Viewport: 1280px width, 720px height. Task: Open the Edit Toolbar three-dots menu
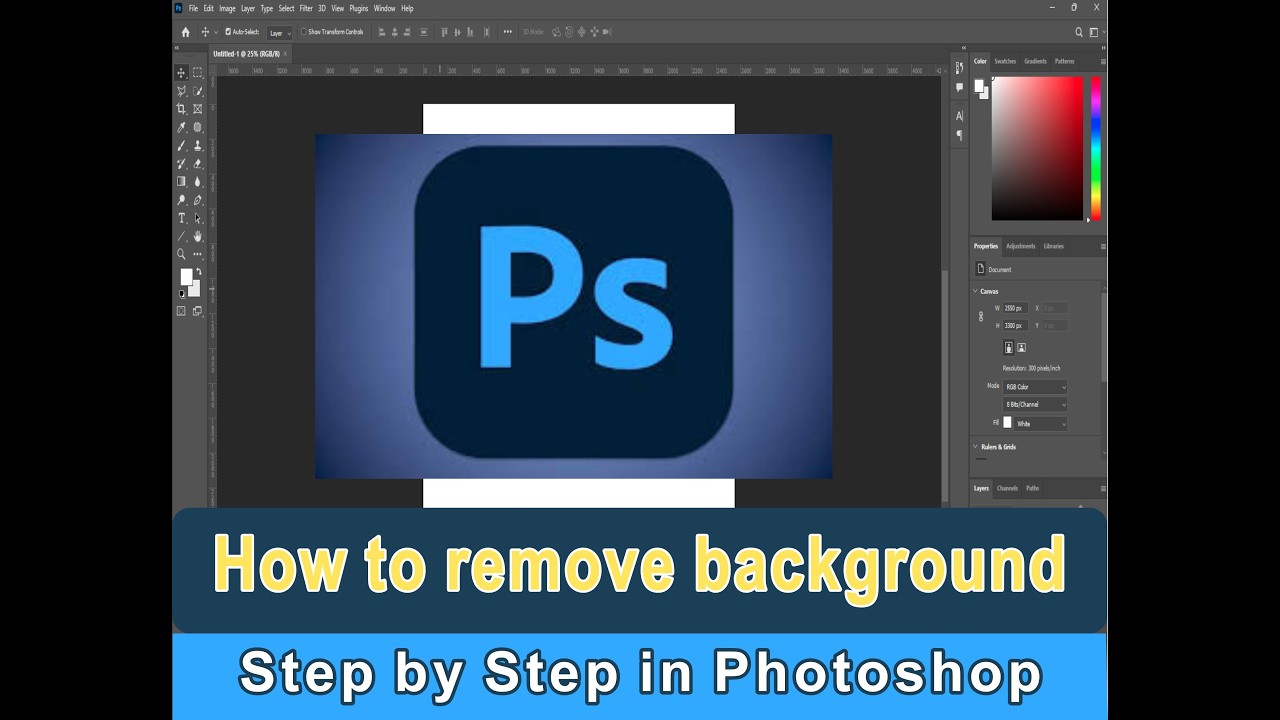pyautogui.click(x=197, y=254)
